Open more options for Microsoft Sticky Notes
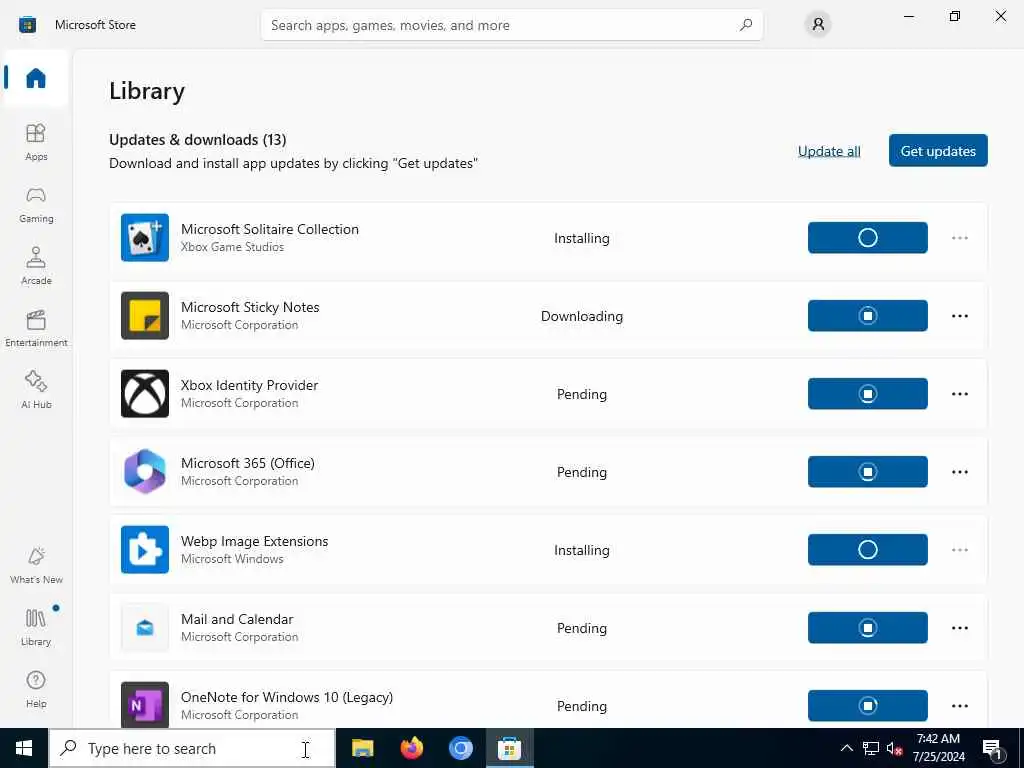Image resolution: width=1024 pixels, height=768 pixels. point(959,315)
